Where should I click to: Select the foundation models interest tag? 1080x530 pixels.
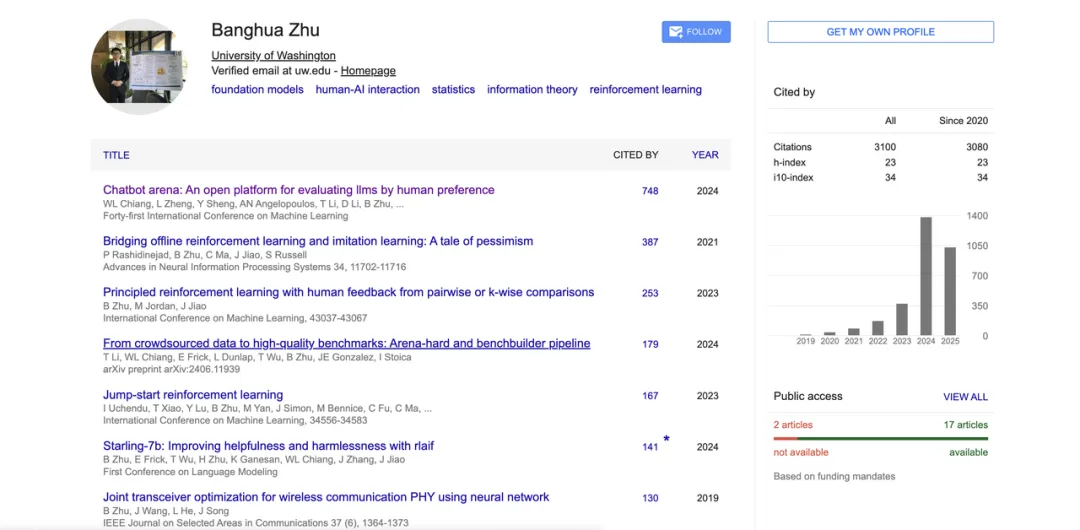[257, 90]
